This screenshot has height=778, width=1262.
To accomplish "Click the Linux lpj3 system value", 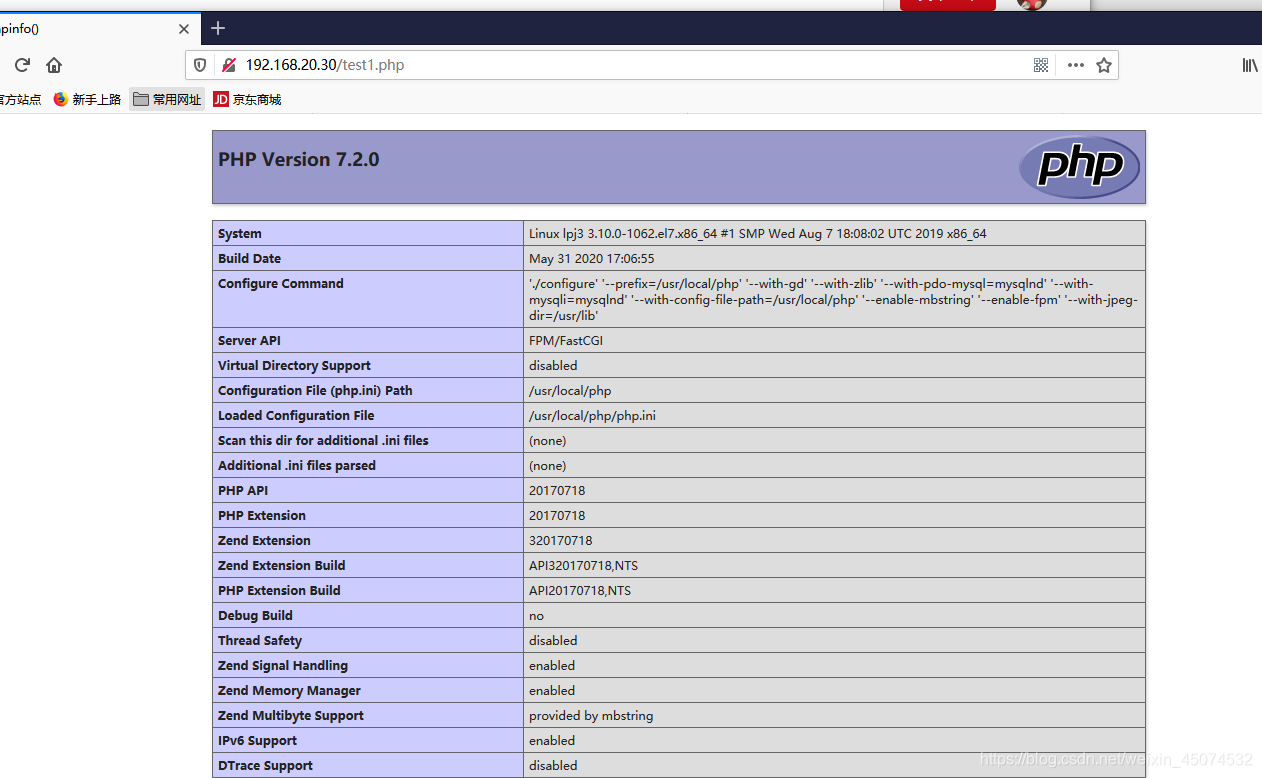I will click(758, 234).
